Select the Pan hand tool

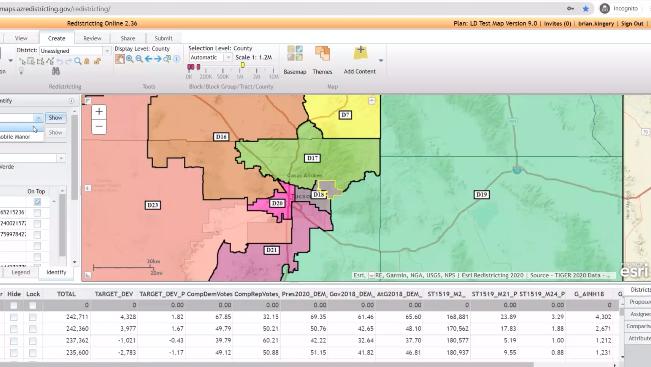(120, 59)
